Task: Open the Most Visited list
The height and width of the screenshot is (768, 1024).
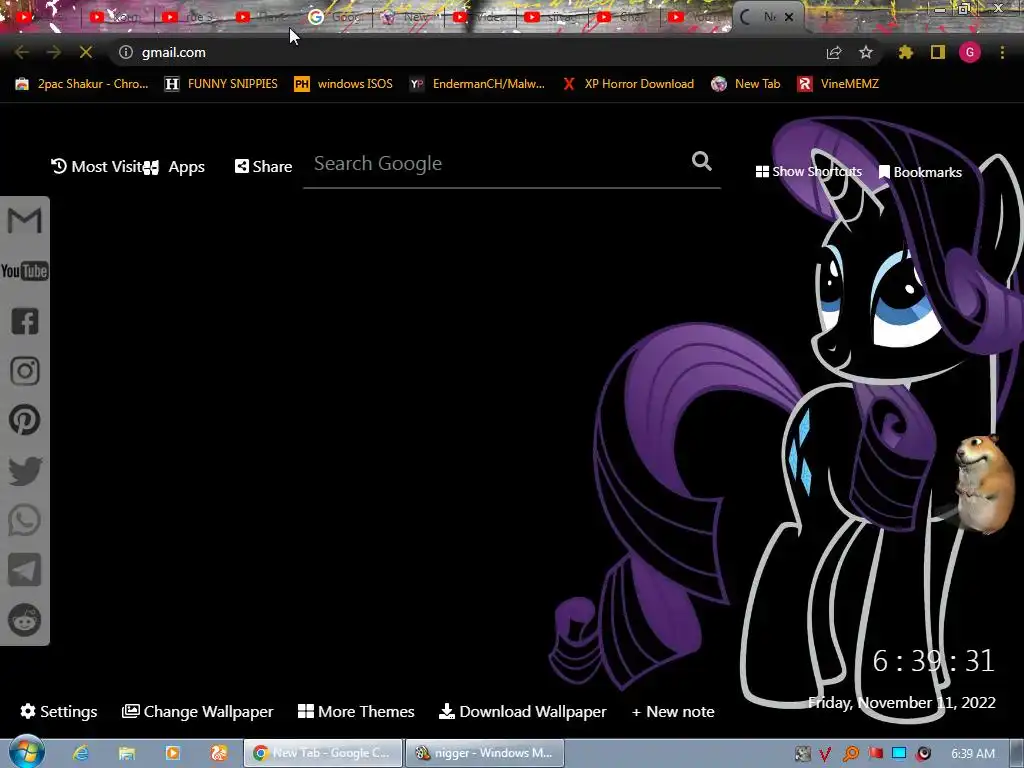Action: [x=98, y=167]
